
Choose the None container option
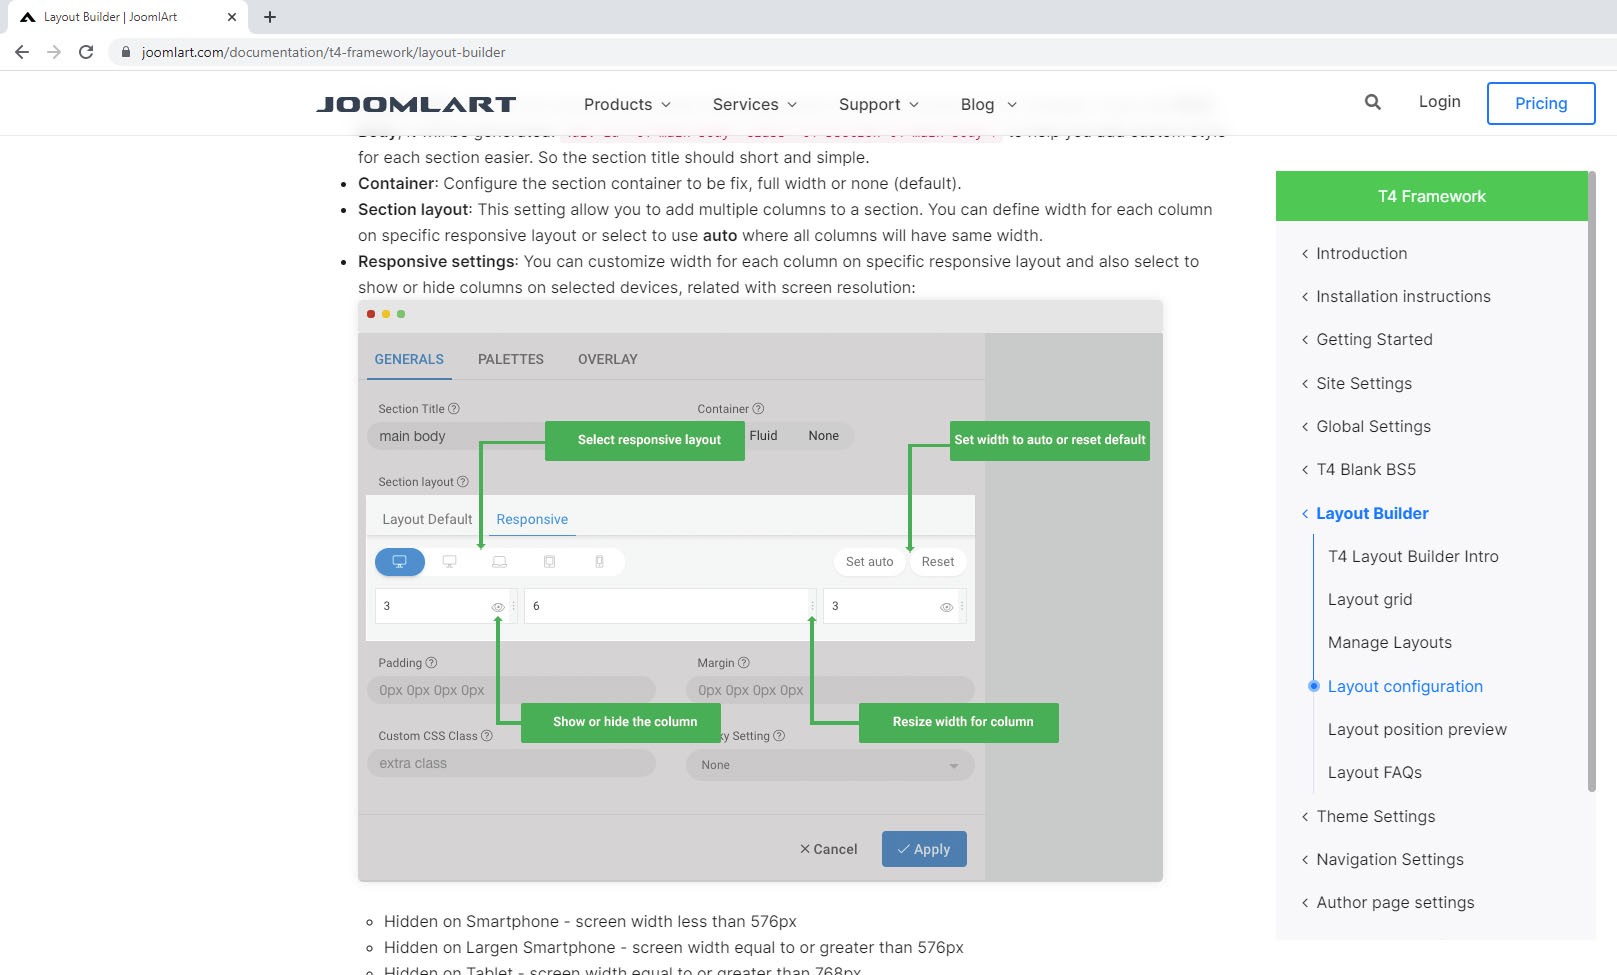[824, 436]
